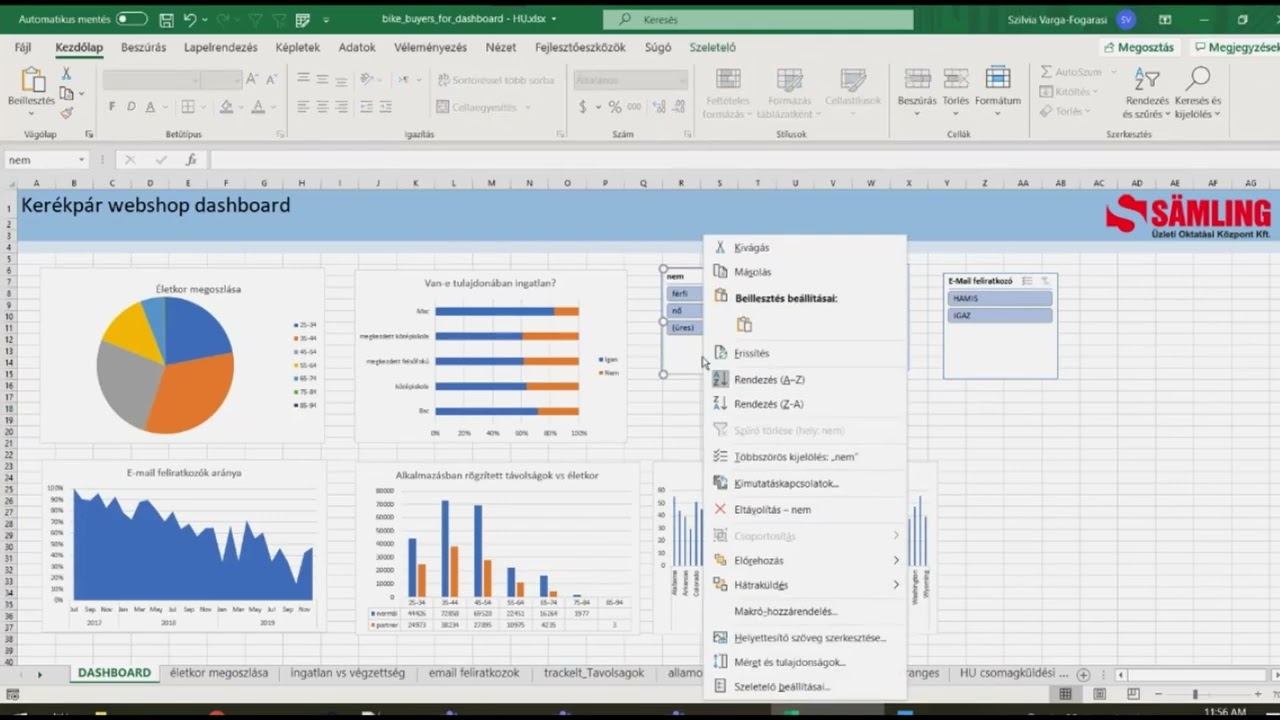Click the cut scissors icon in ribbon
Image resolution: width=1280 pixels, height=720 pixels.
click(x=66, y=74)
